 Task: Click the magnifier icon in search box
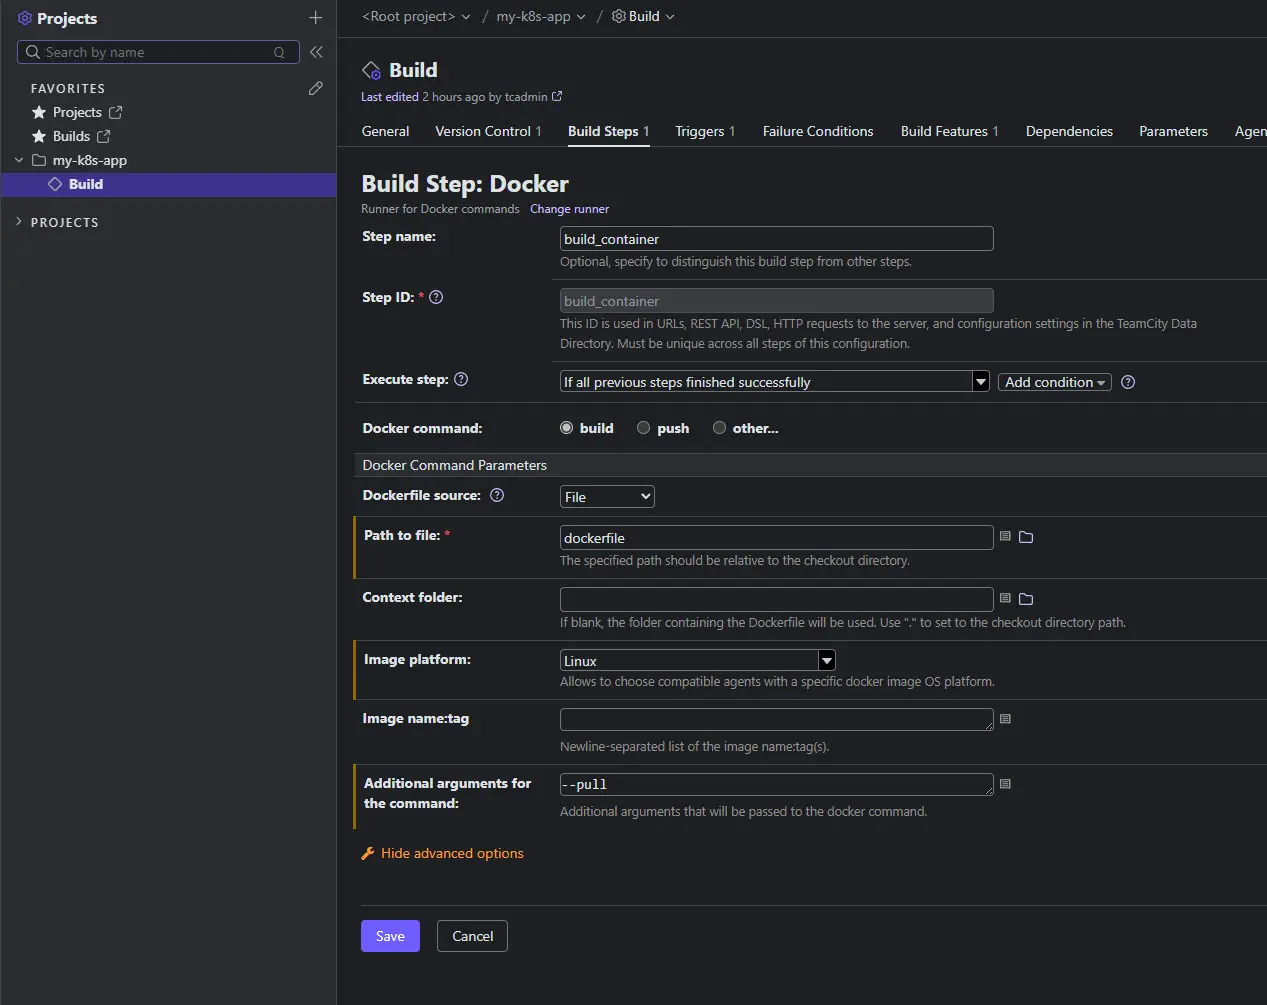tap(33, 52)
